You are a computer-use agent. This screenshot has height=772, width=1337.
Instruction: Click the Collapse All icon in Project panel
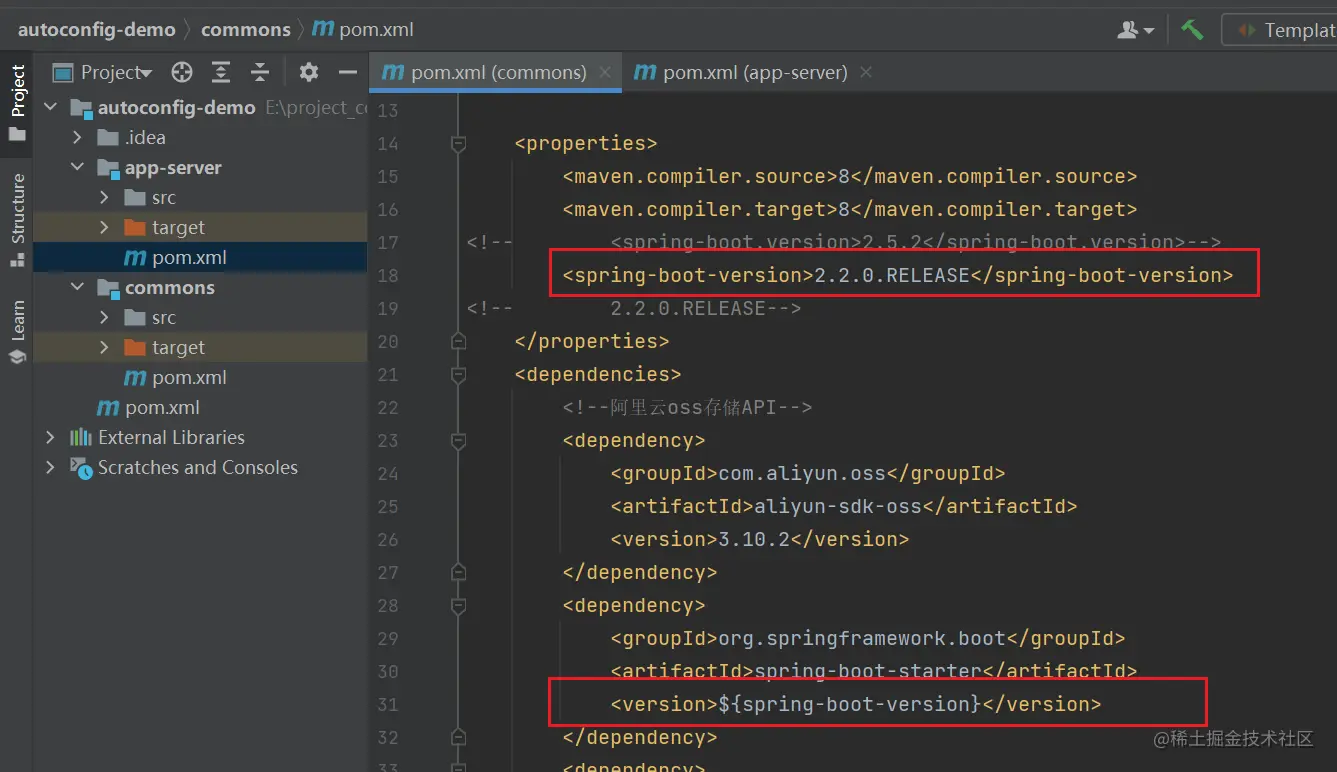(260, 72)
